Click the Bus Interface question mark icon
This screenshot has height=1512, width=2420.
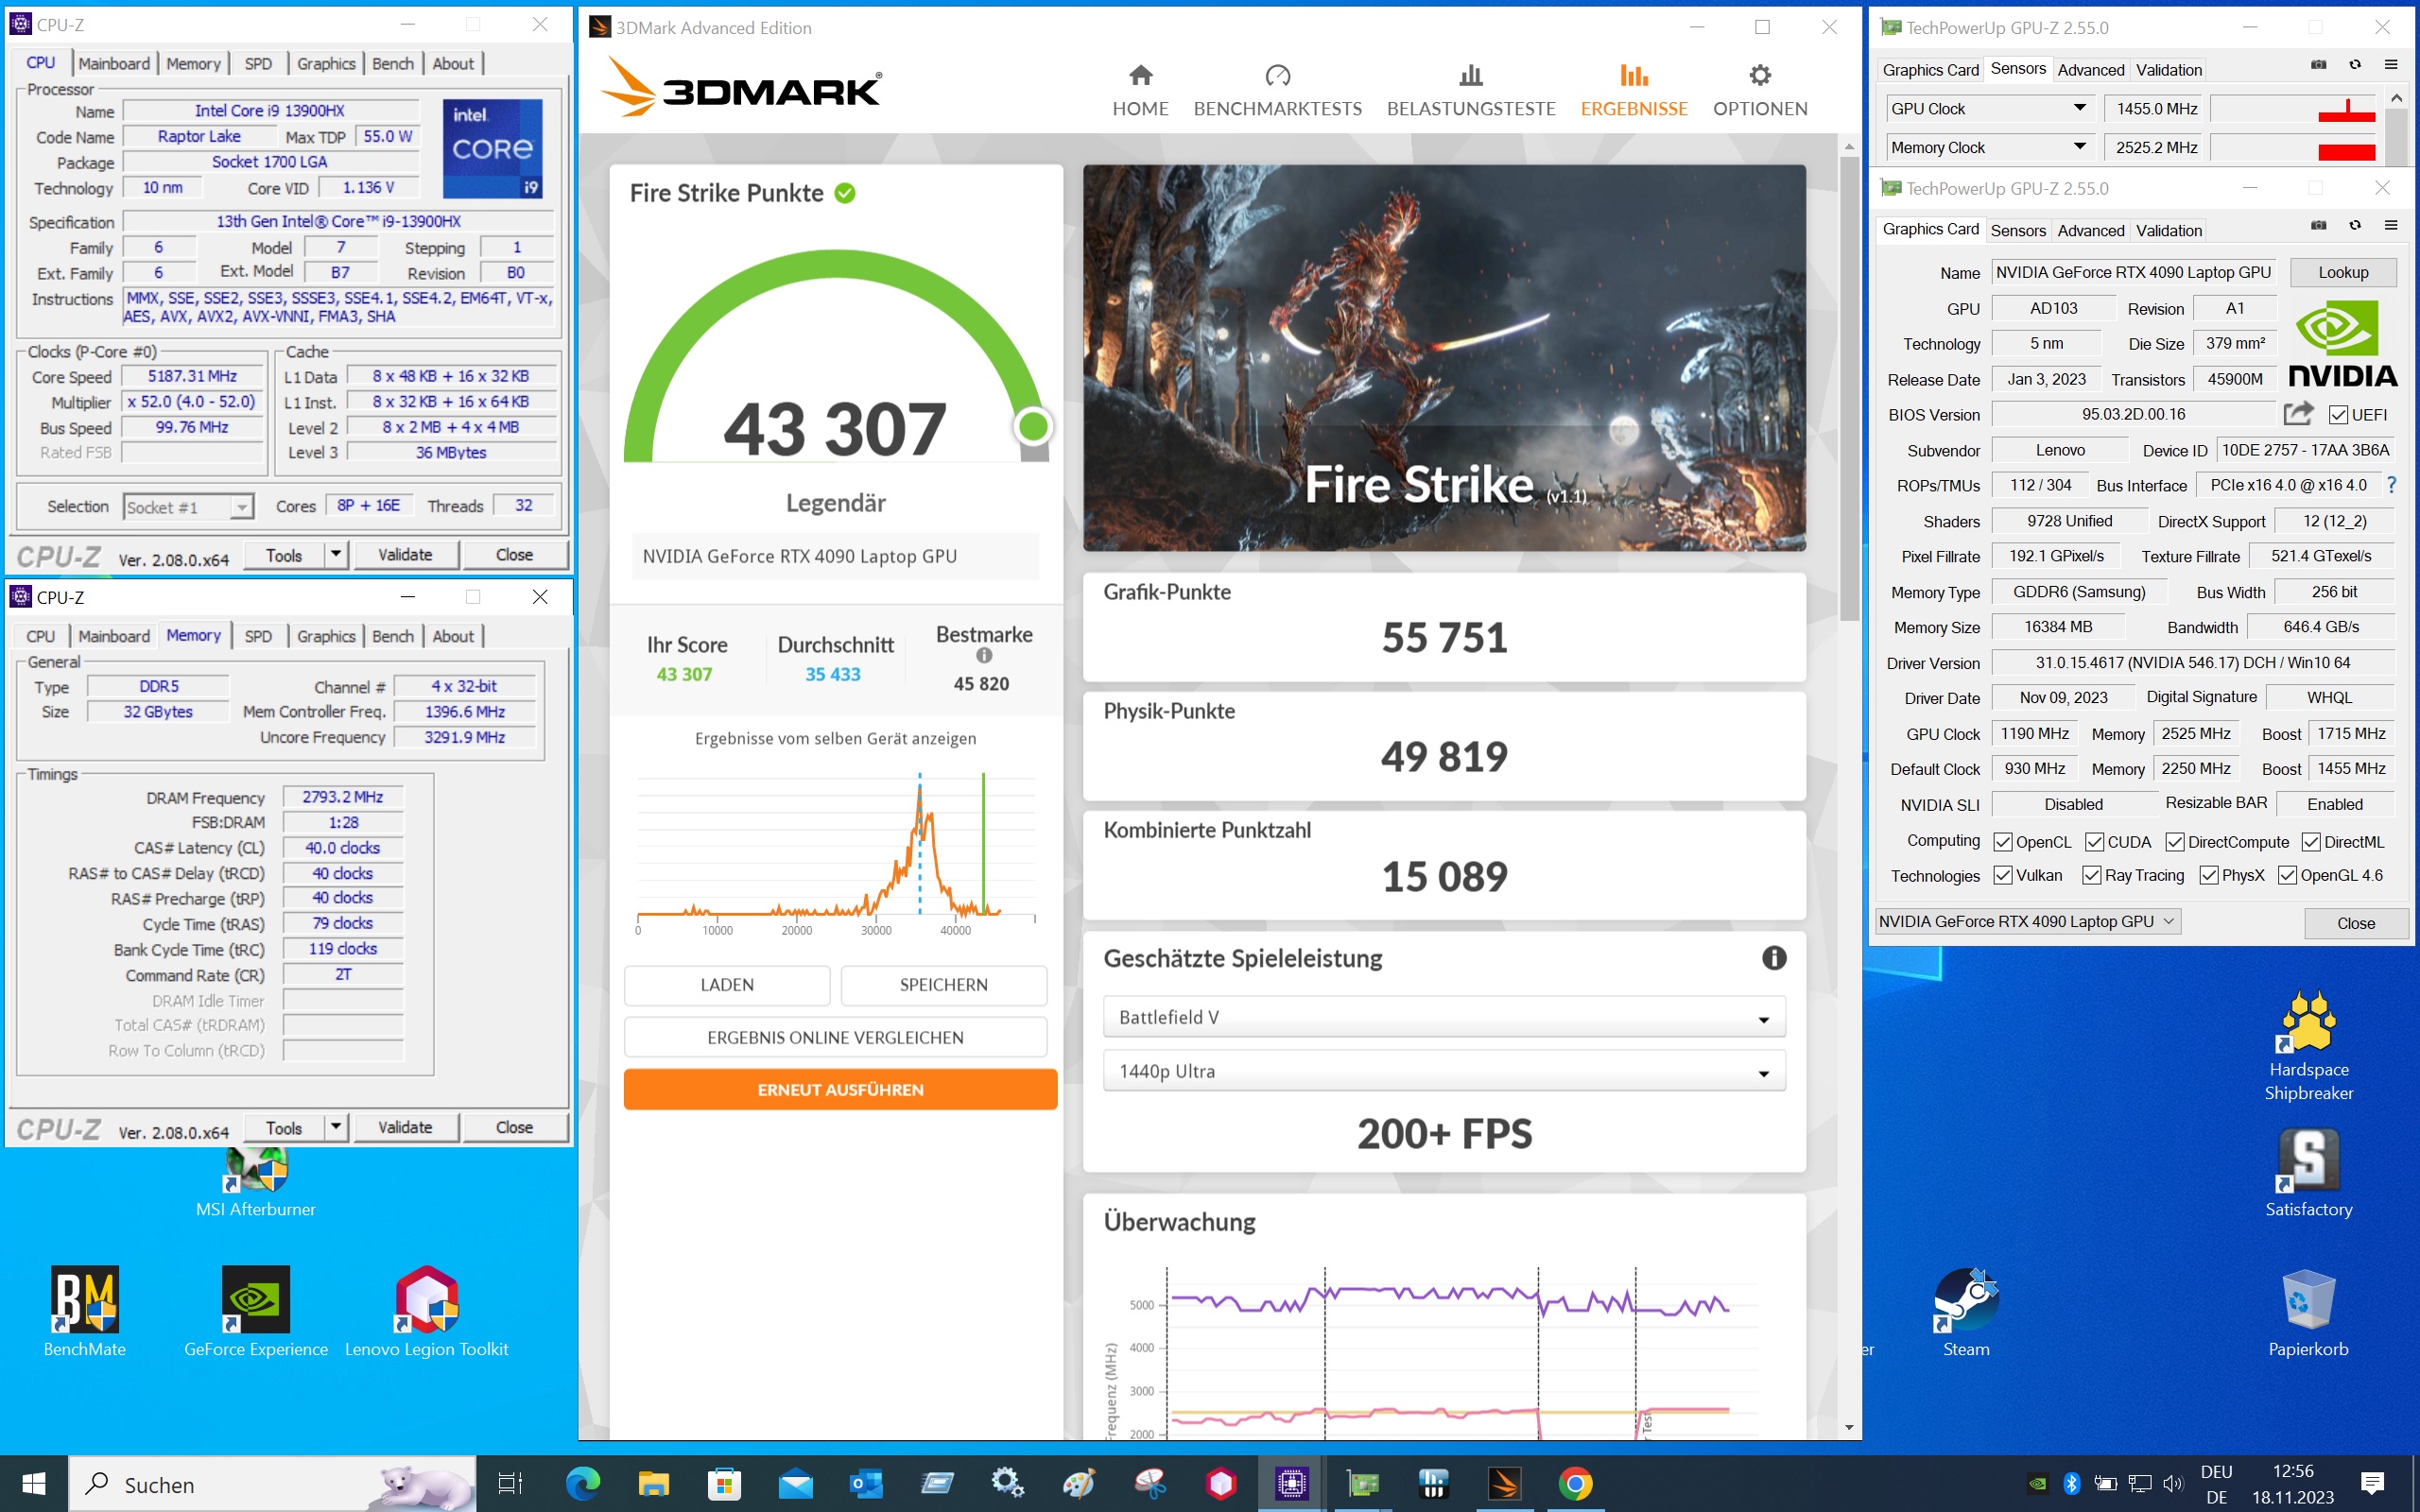[2391, 485]
